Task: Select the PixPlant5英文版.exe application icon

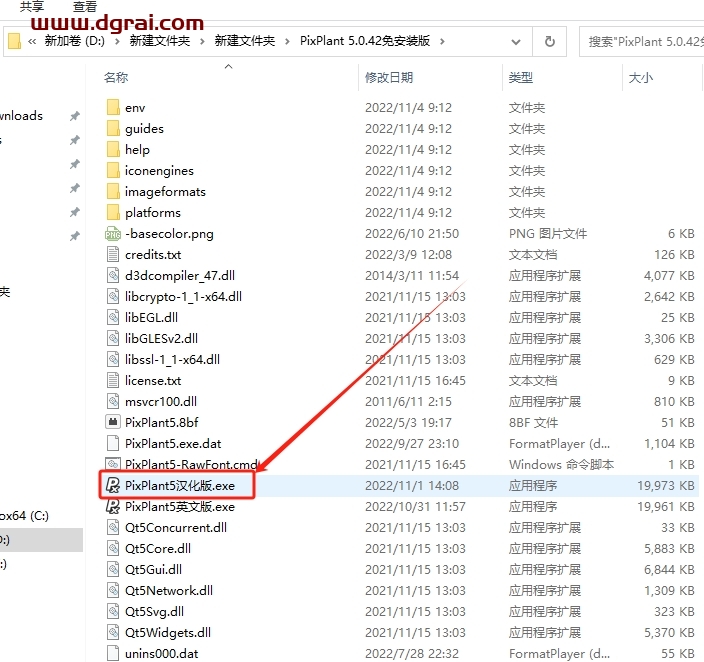Action: pyautogui.click(x=113, y=507)
